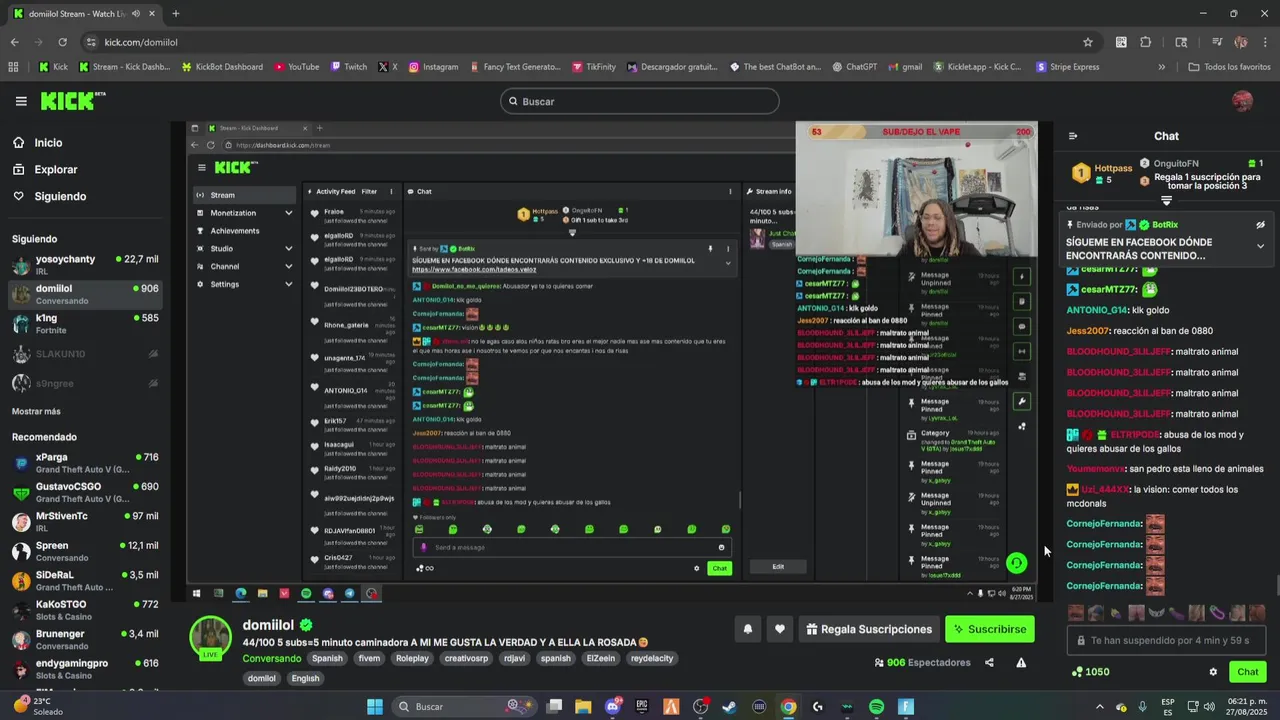Image resolution: width=1280 pixels, height=720 pixels.
Task: Show more bookmarks with the overflow chevron
Action: pos(1161,67)
